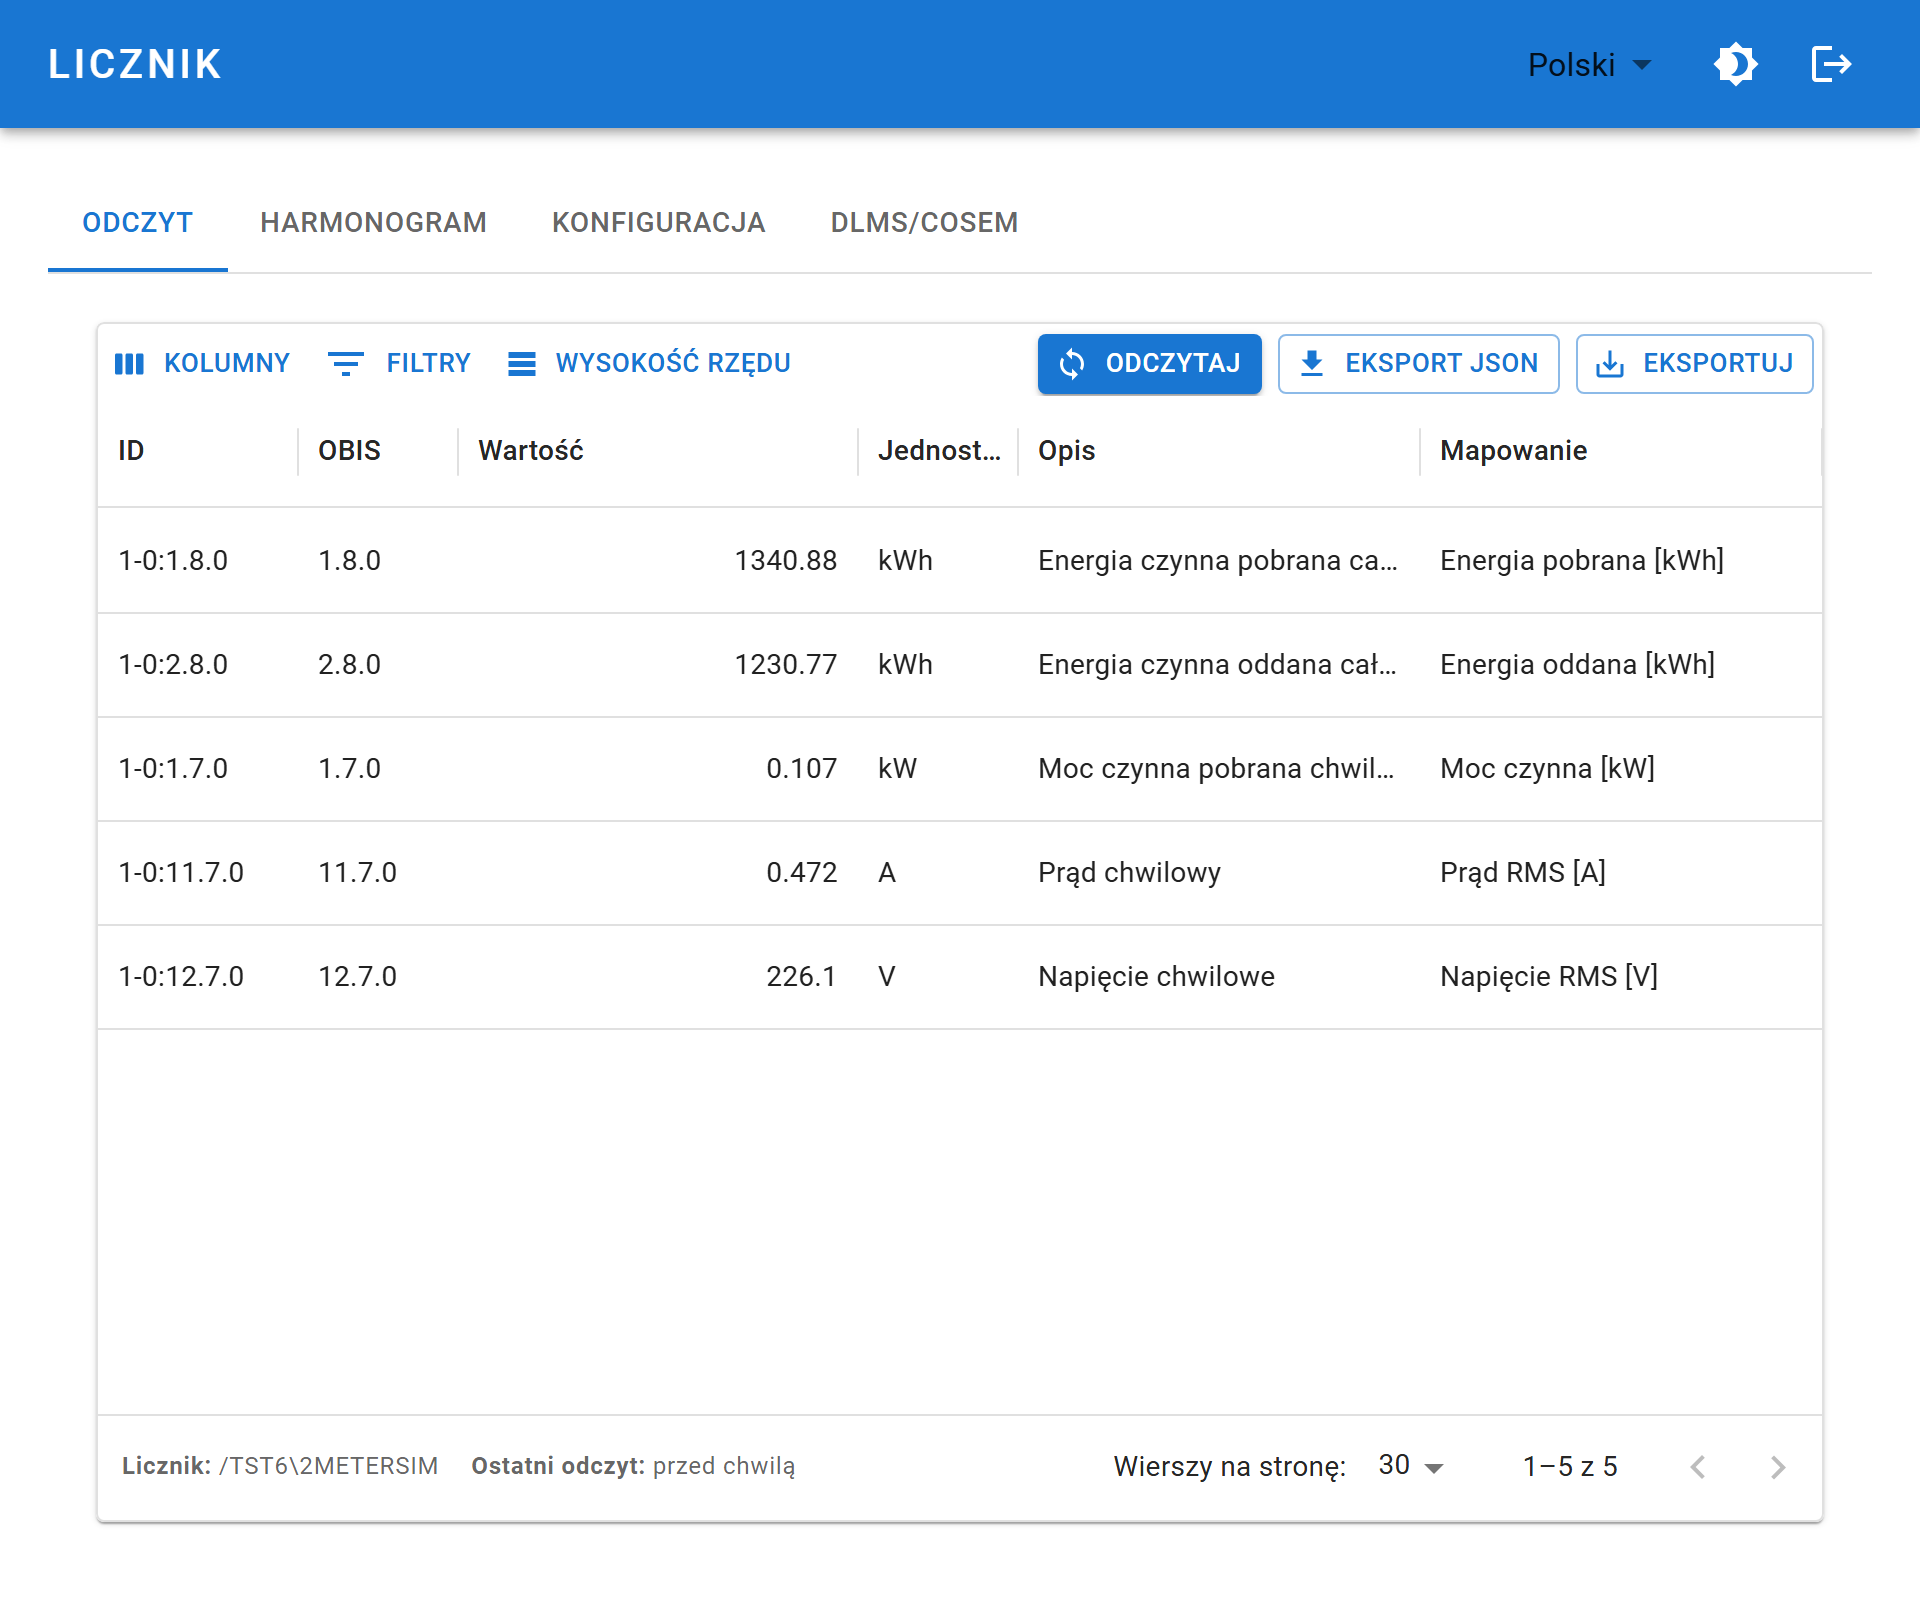The width and height of the screenshot is (1920, 1618).
Task: Click the 'Napięcie RMS [V]' mapping cell
Action: point(1621,976)
